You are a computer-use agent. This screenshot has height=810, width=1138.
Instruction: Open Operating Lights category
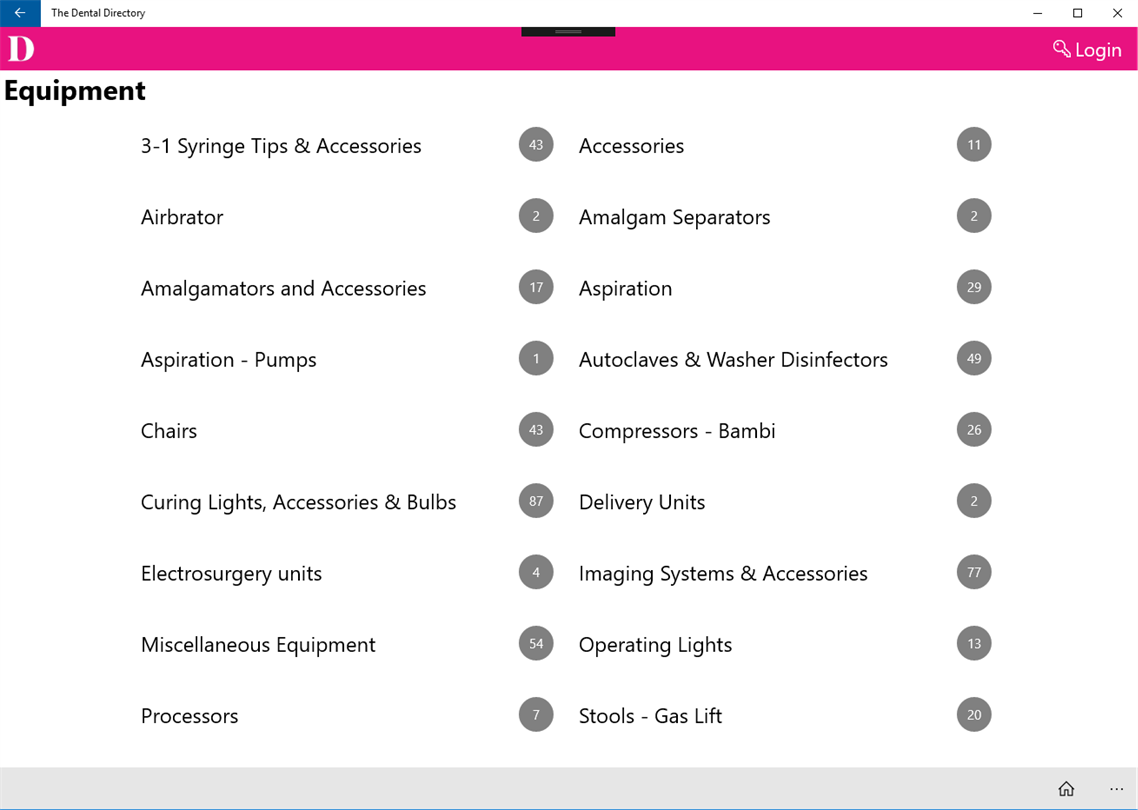pos(655,645)
